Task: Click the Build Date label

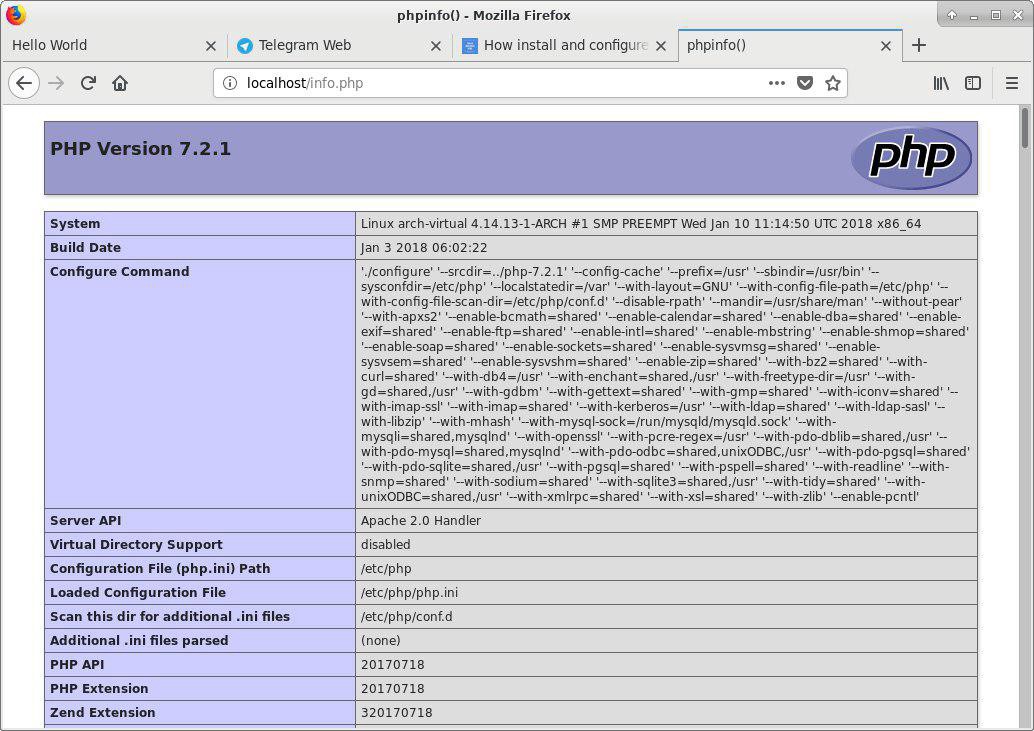Action: (85, 247)
